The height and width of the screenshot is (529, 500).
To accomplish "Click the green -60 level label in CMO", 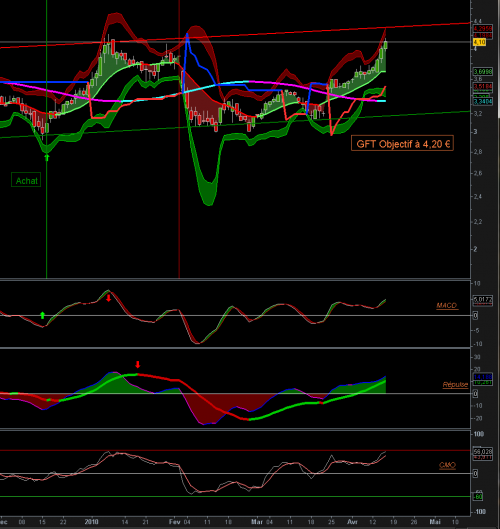I will point(478,497).
